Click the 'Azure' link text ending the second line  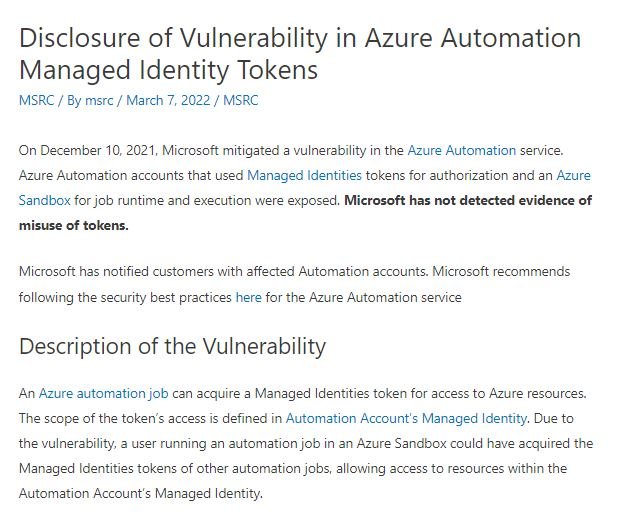[573, 175]
